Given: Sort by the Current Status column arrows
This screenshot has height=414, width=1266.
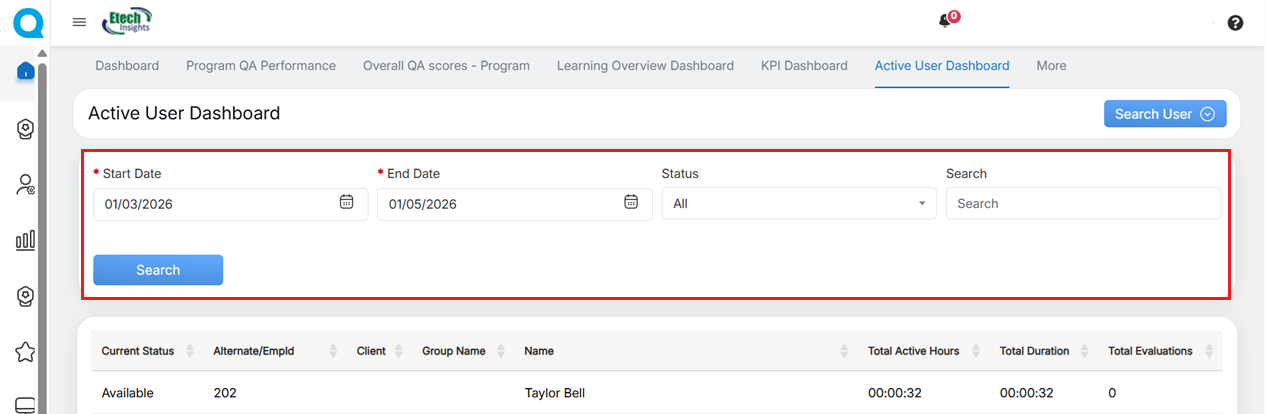Looking at the screenshot, I should 186,351.
